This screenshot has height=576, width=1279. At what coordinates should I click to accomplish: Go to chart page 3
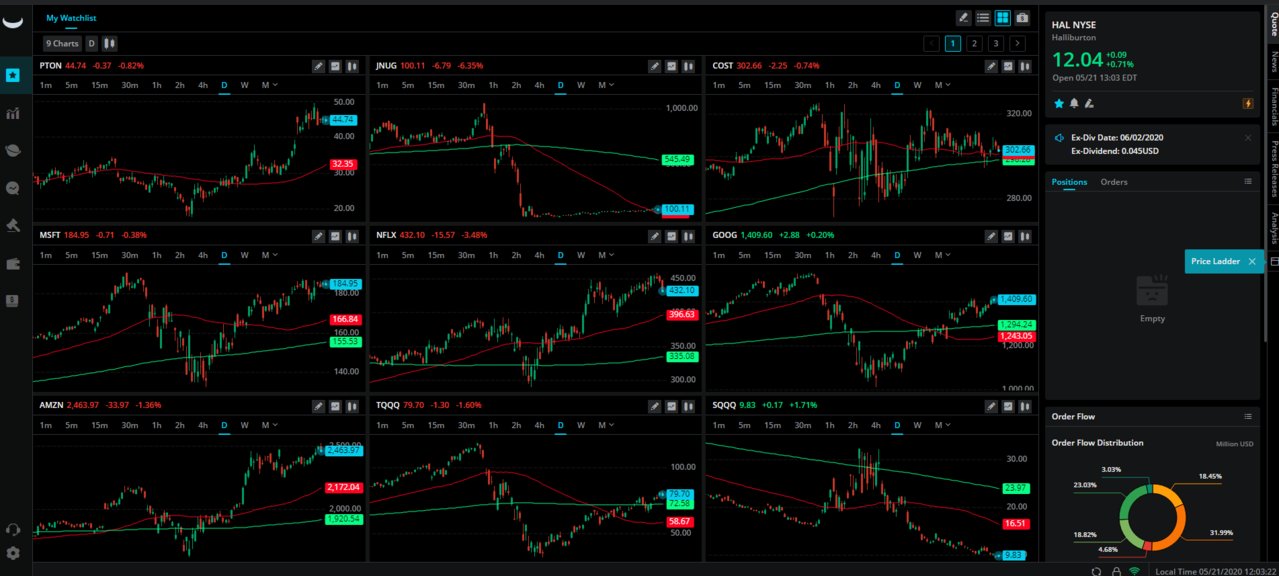pos(996,43)
